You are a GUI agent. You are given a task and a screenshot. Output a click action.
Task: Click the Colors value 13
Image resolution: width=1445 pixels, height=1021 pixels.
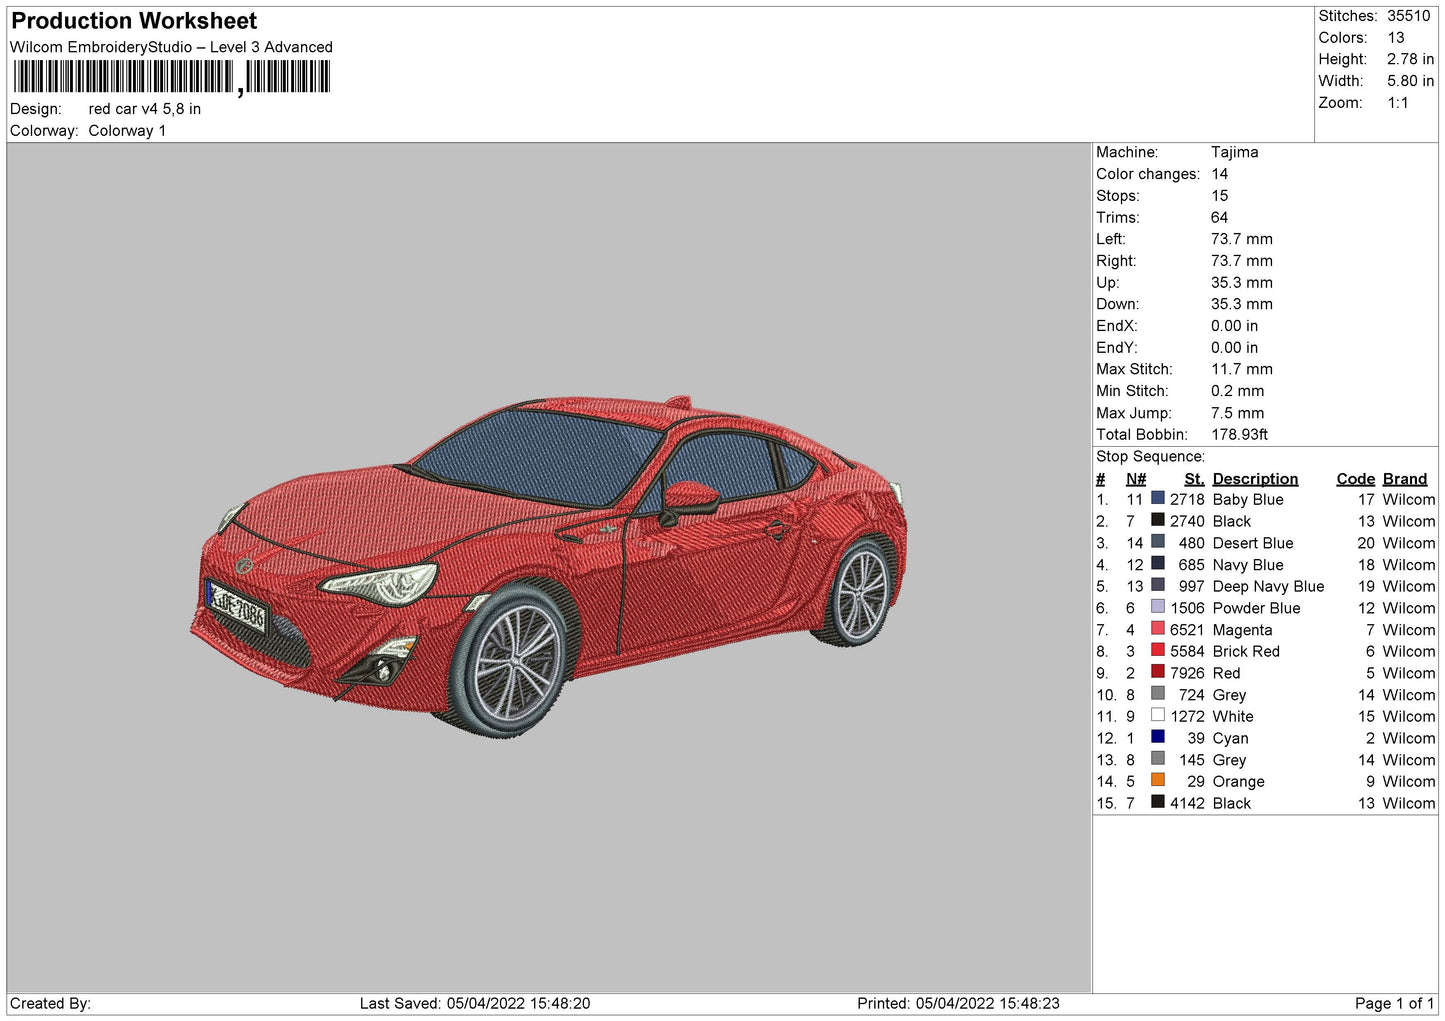click(1396, 38)
